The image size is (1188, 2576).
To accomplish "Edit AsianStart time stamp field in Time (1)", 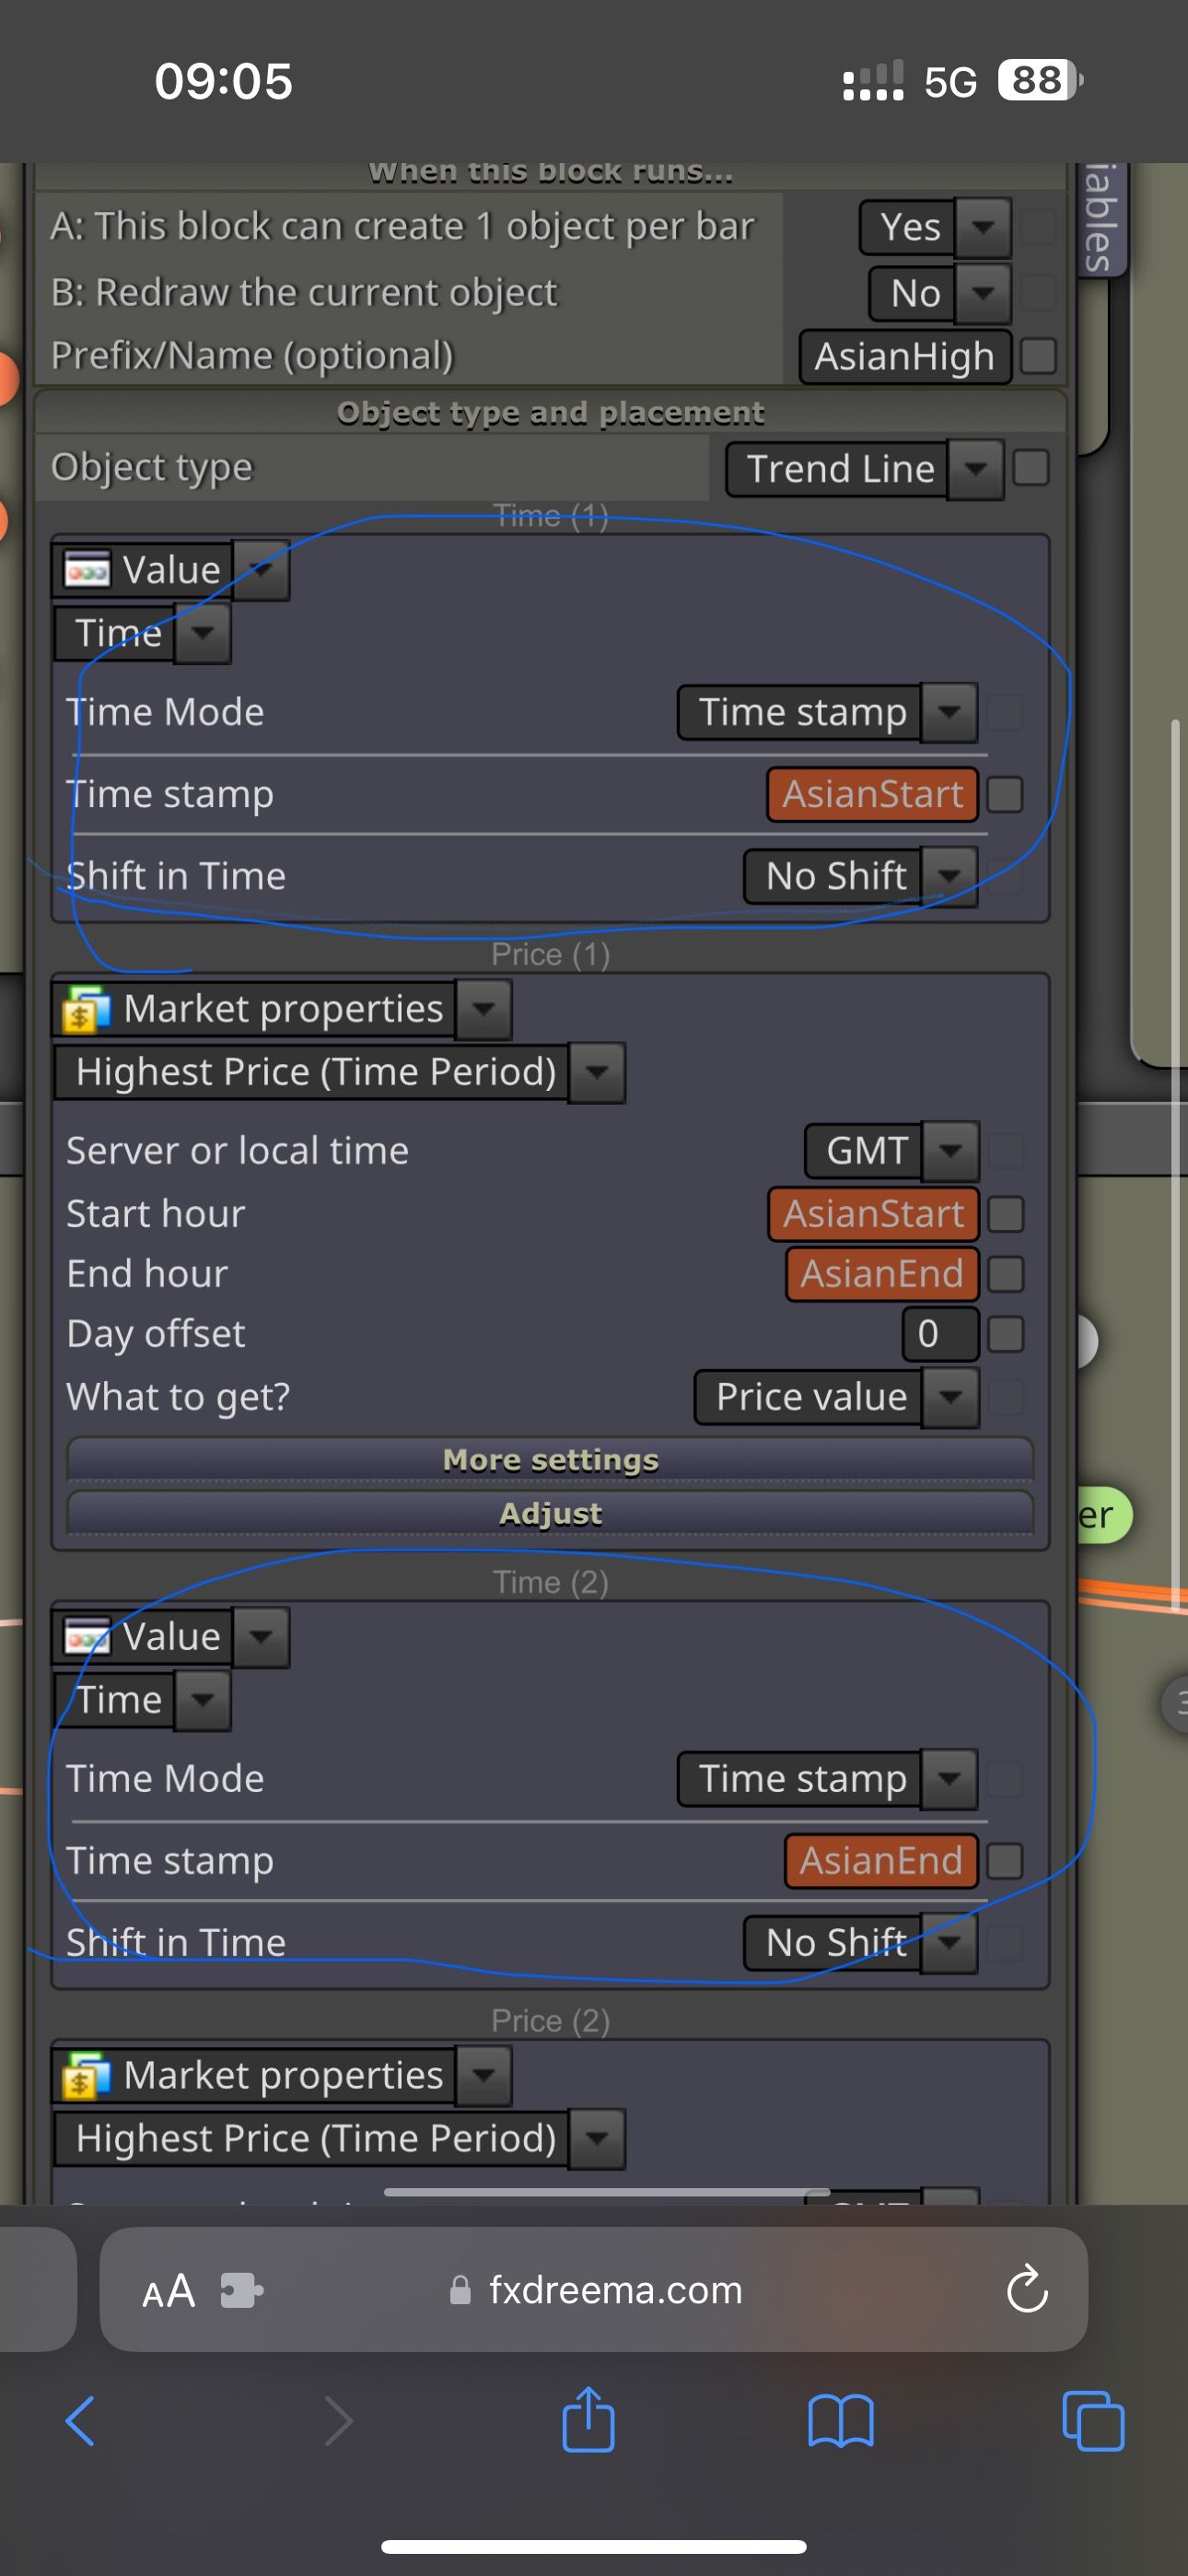I will click(872, 795).
